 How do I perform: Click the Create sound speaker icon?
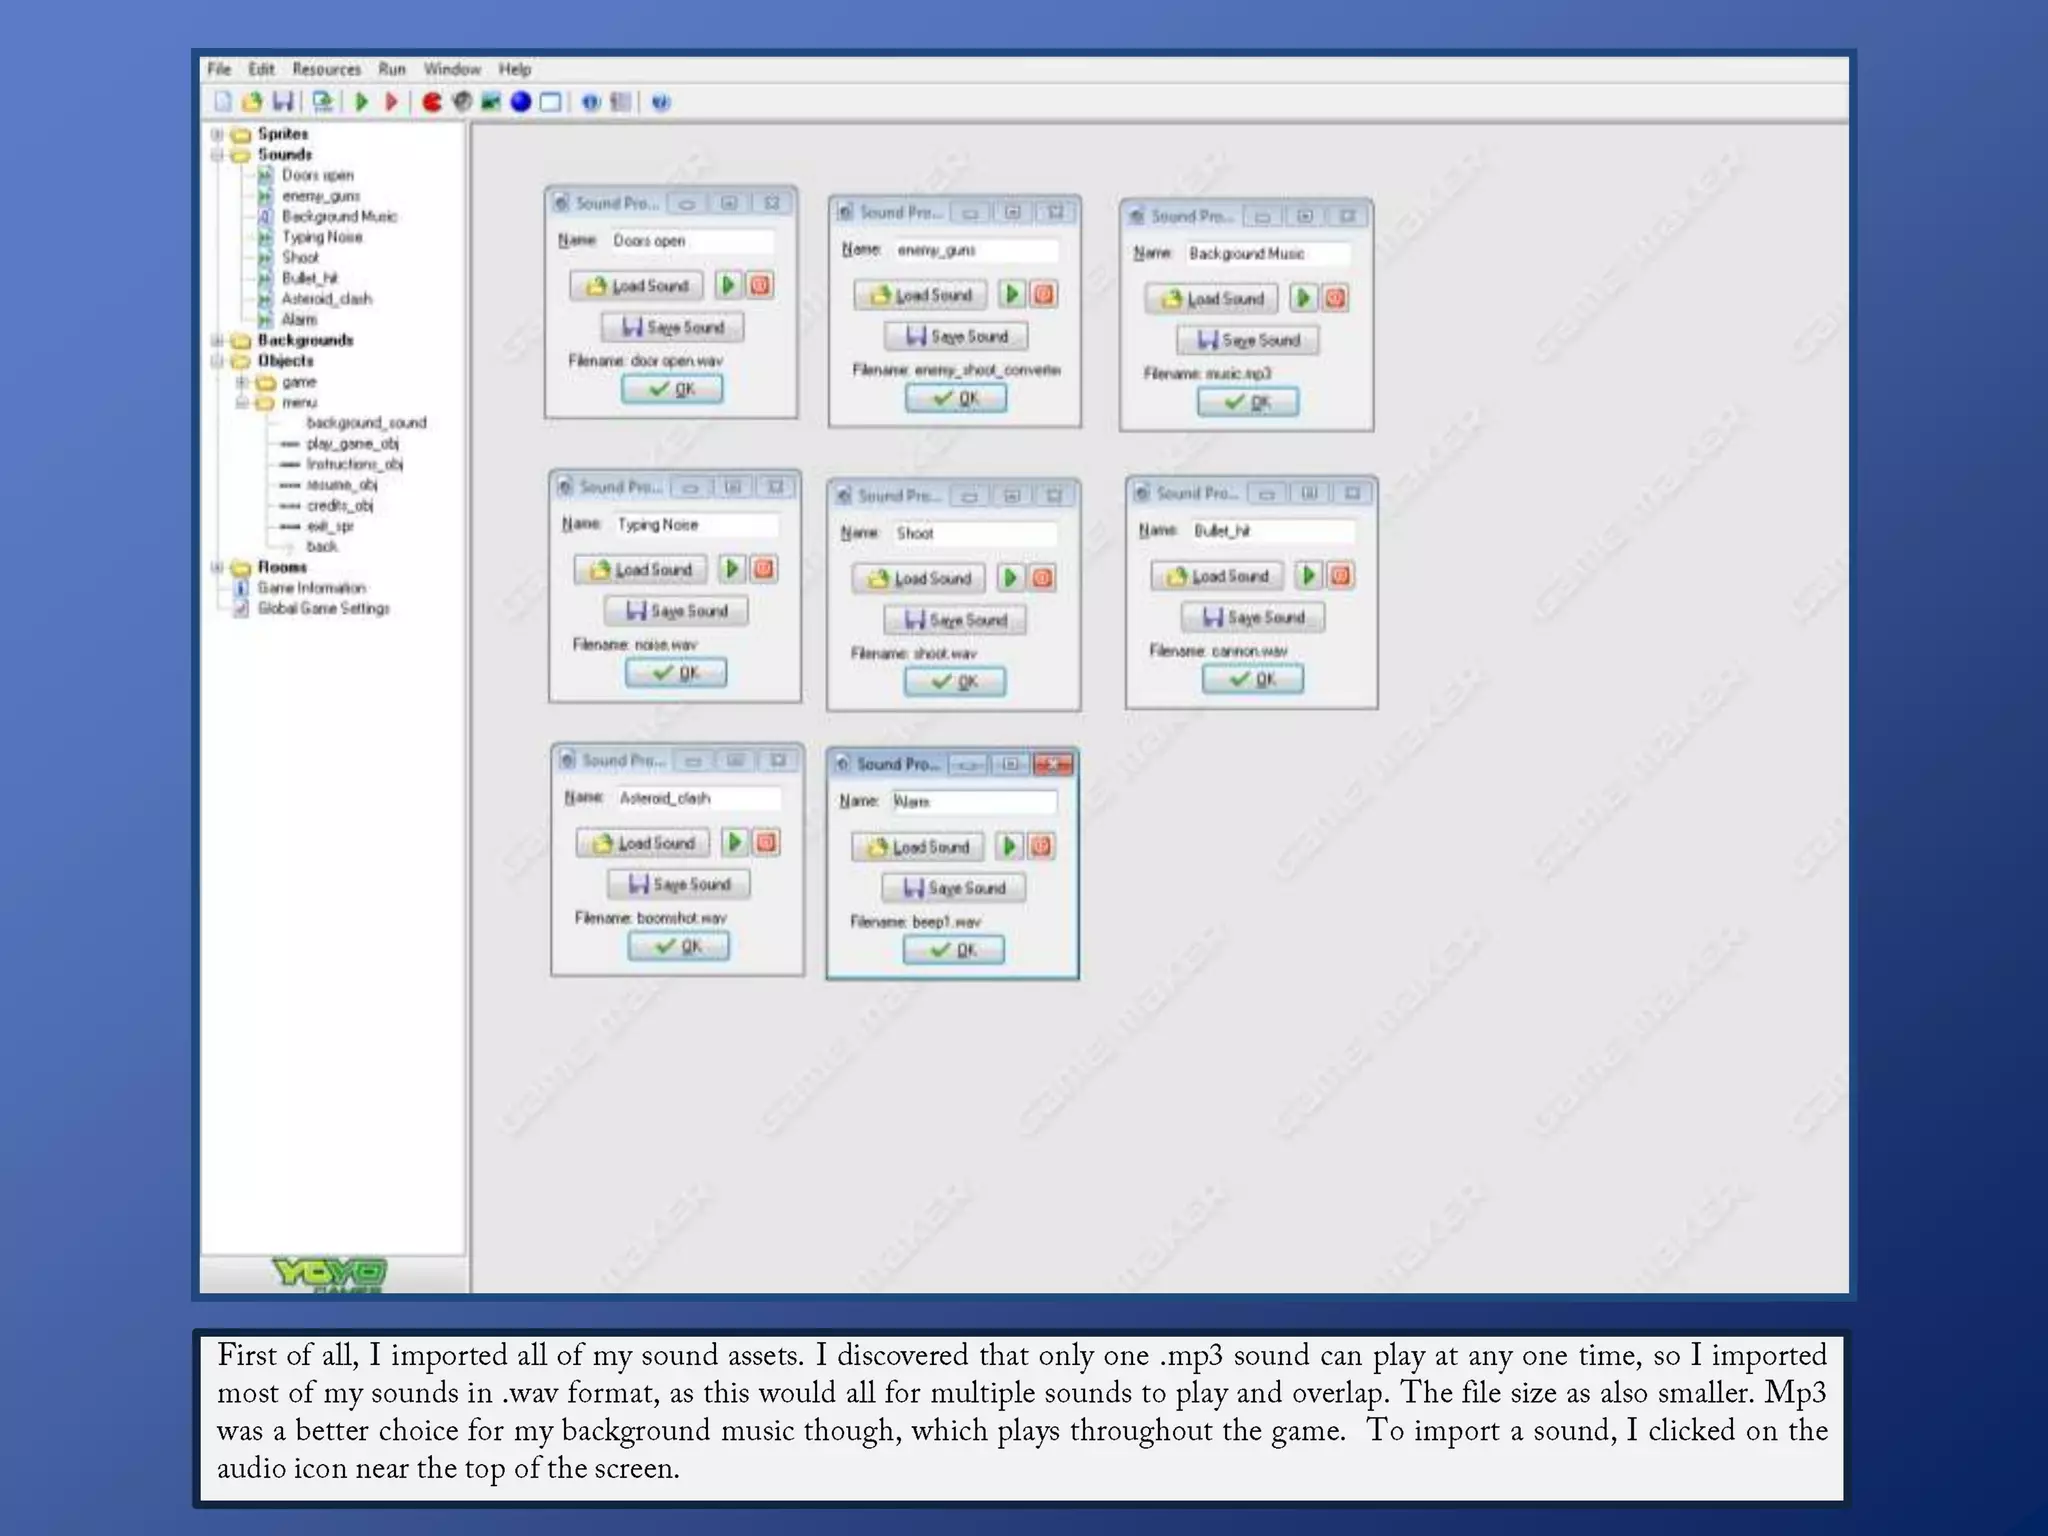coord(462,102)
